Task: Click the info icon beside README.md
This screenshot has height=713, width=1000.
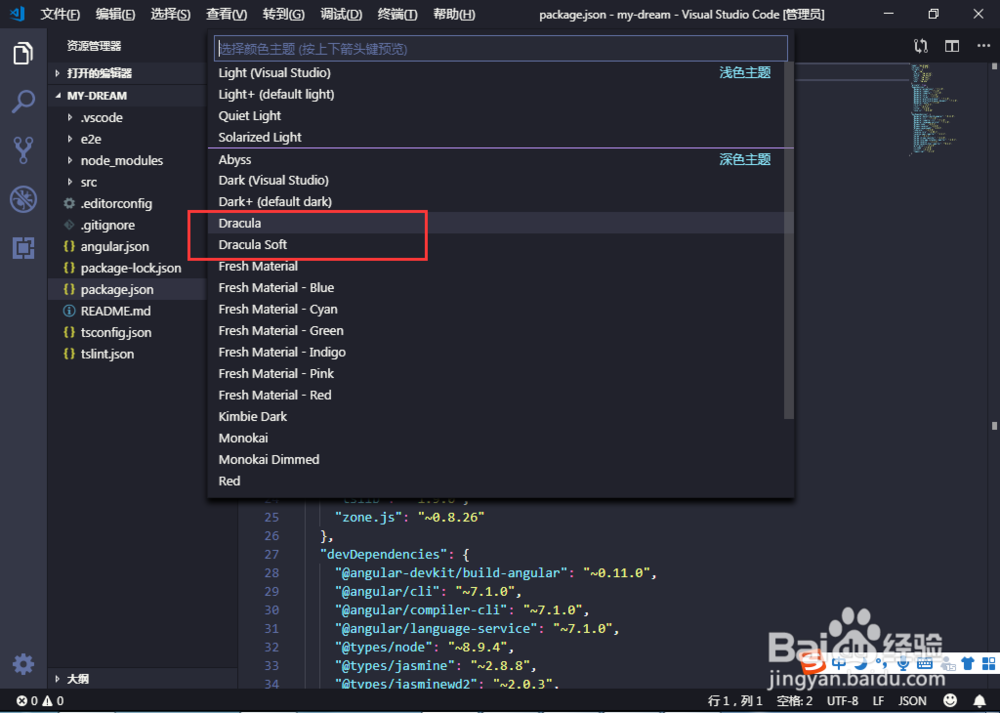Action: 69,311
